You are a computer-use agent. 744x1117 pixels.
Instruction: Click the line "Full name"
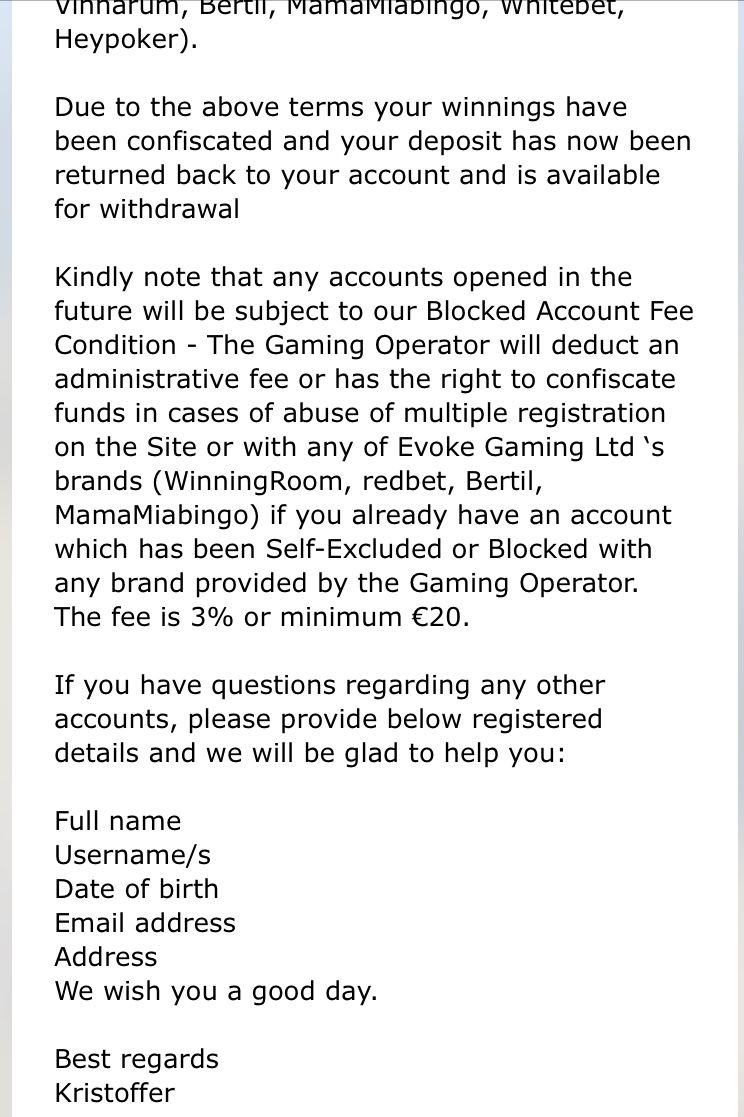click(118, 821)
